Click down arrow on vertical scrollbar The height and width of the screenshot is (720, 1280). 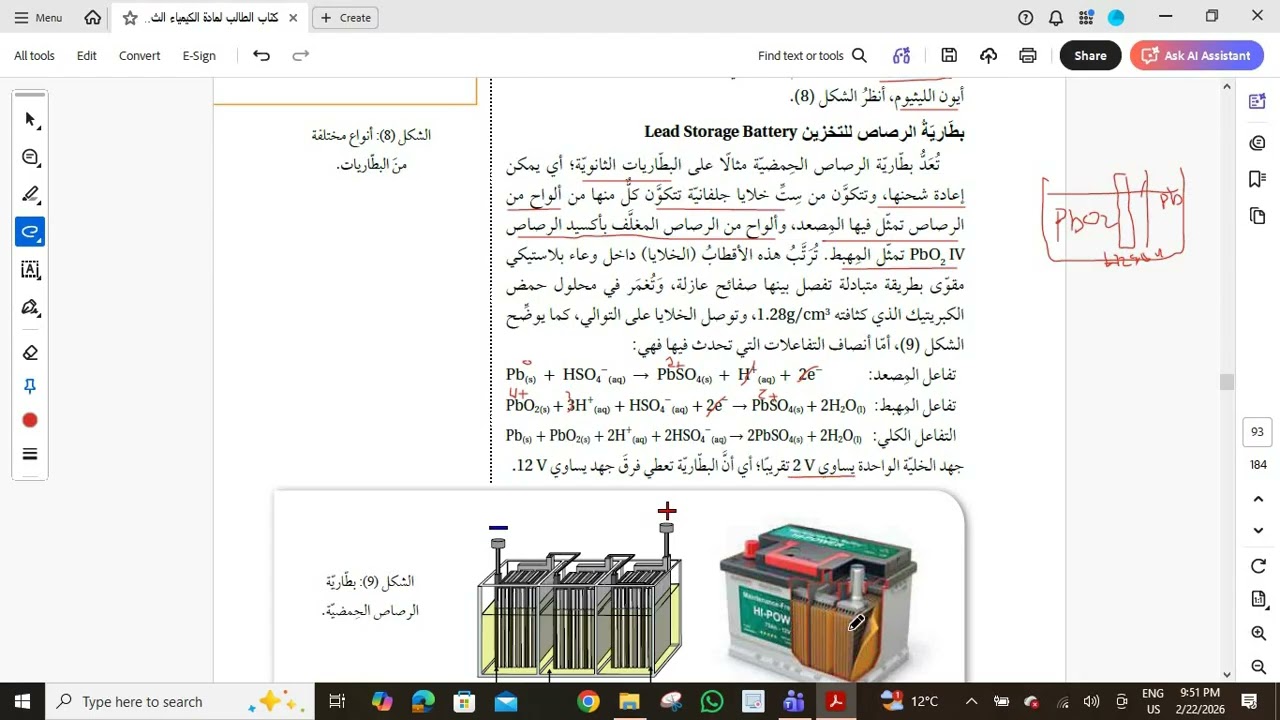click(1227, 675)
